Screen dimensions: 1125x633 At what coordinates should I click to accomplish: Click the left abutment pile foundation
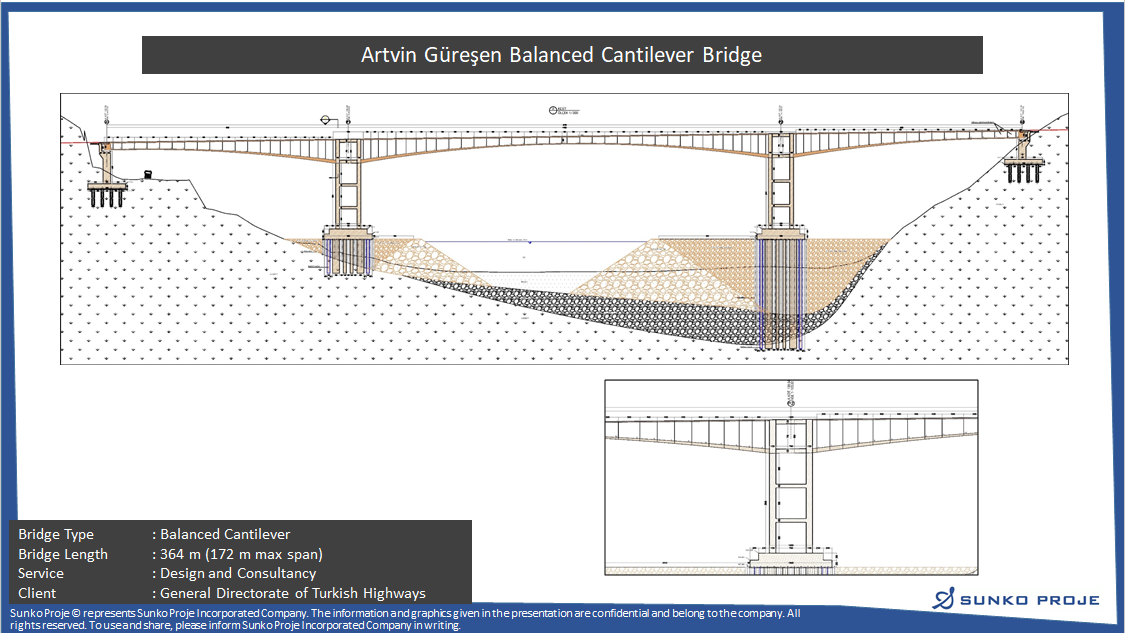pos(107,193)
